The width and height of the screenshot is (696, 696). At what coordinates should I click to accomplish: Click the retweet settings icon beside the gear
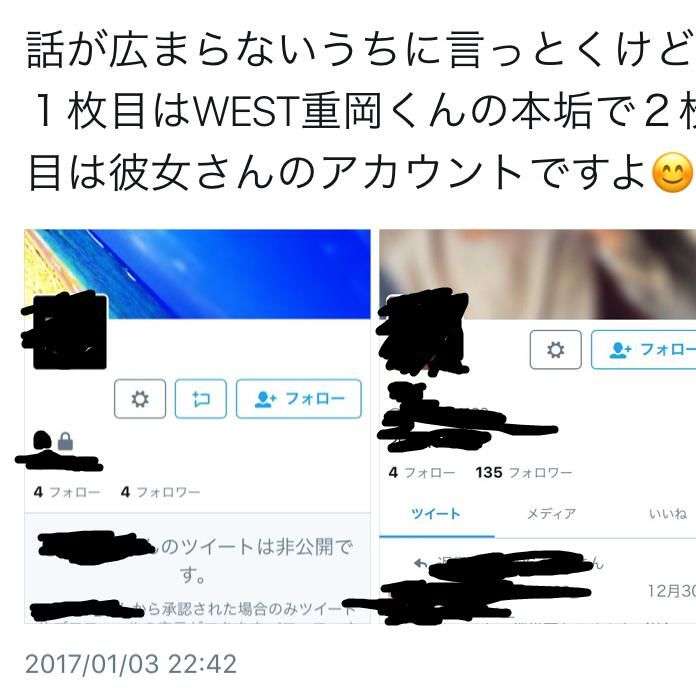[201, 399]
